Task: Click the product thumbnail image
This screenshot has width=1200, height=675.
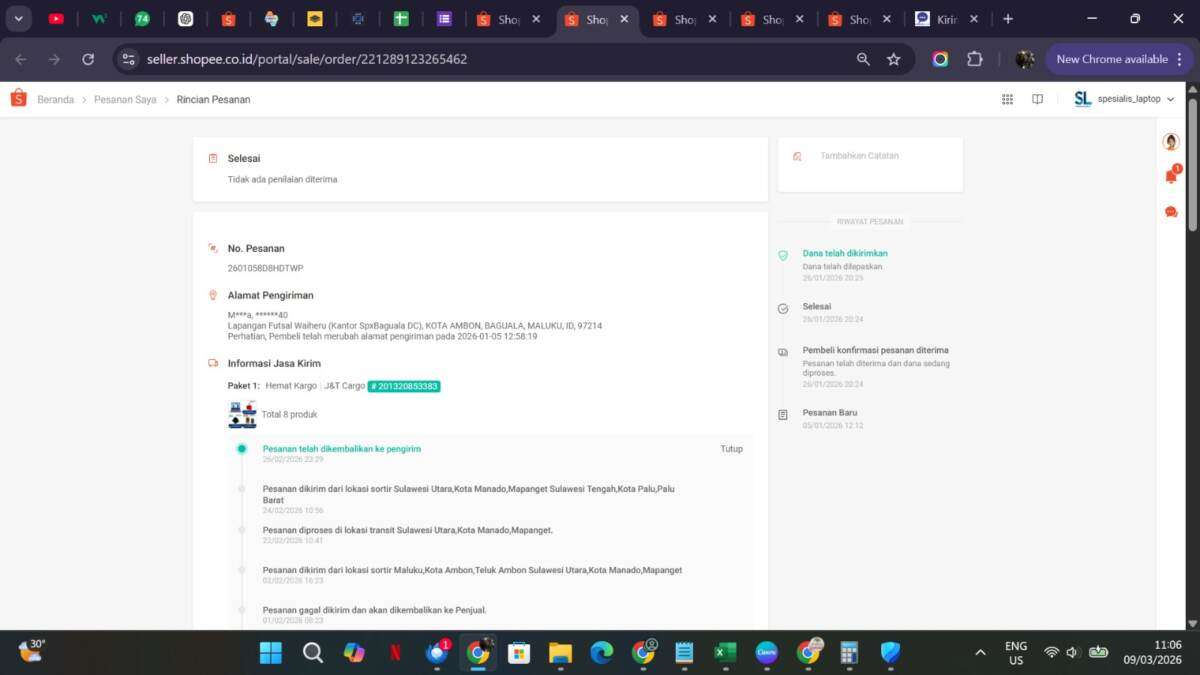Action: (242, 414)
